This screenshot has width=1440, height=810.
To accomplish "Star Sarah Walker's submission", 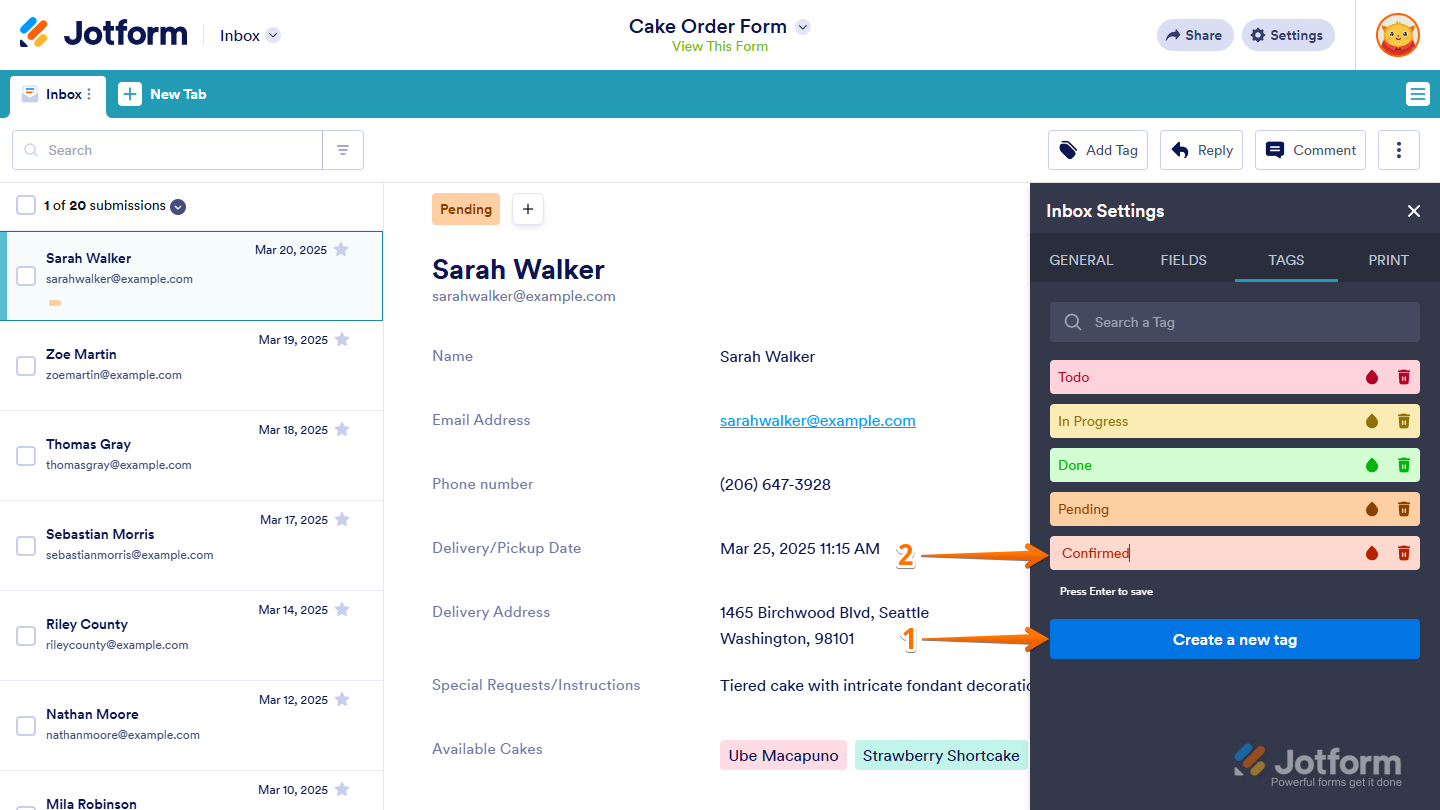I will pos(341,249).
